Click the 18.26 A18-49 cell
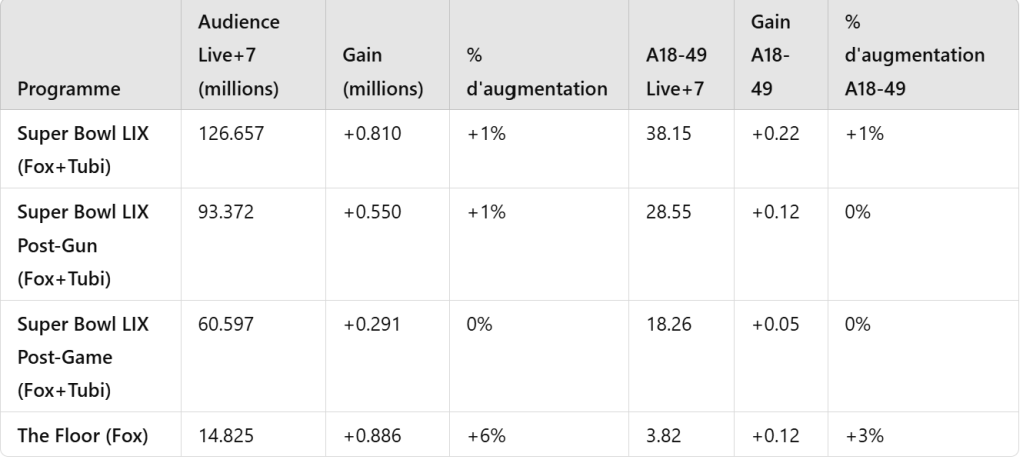 pos(669,324)
